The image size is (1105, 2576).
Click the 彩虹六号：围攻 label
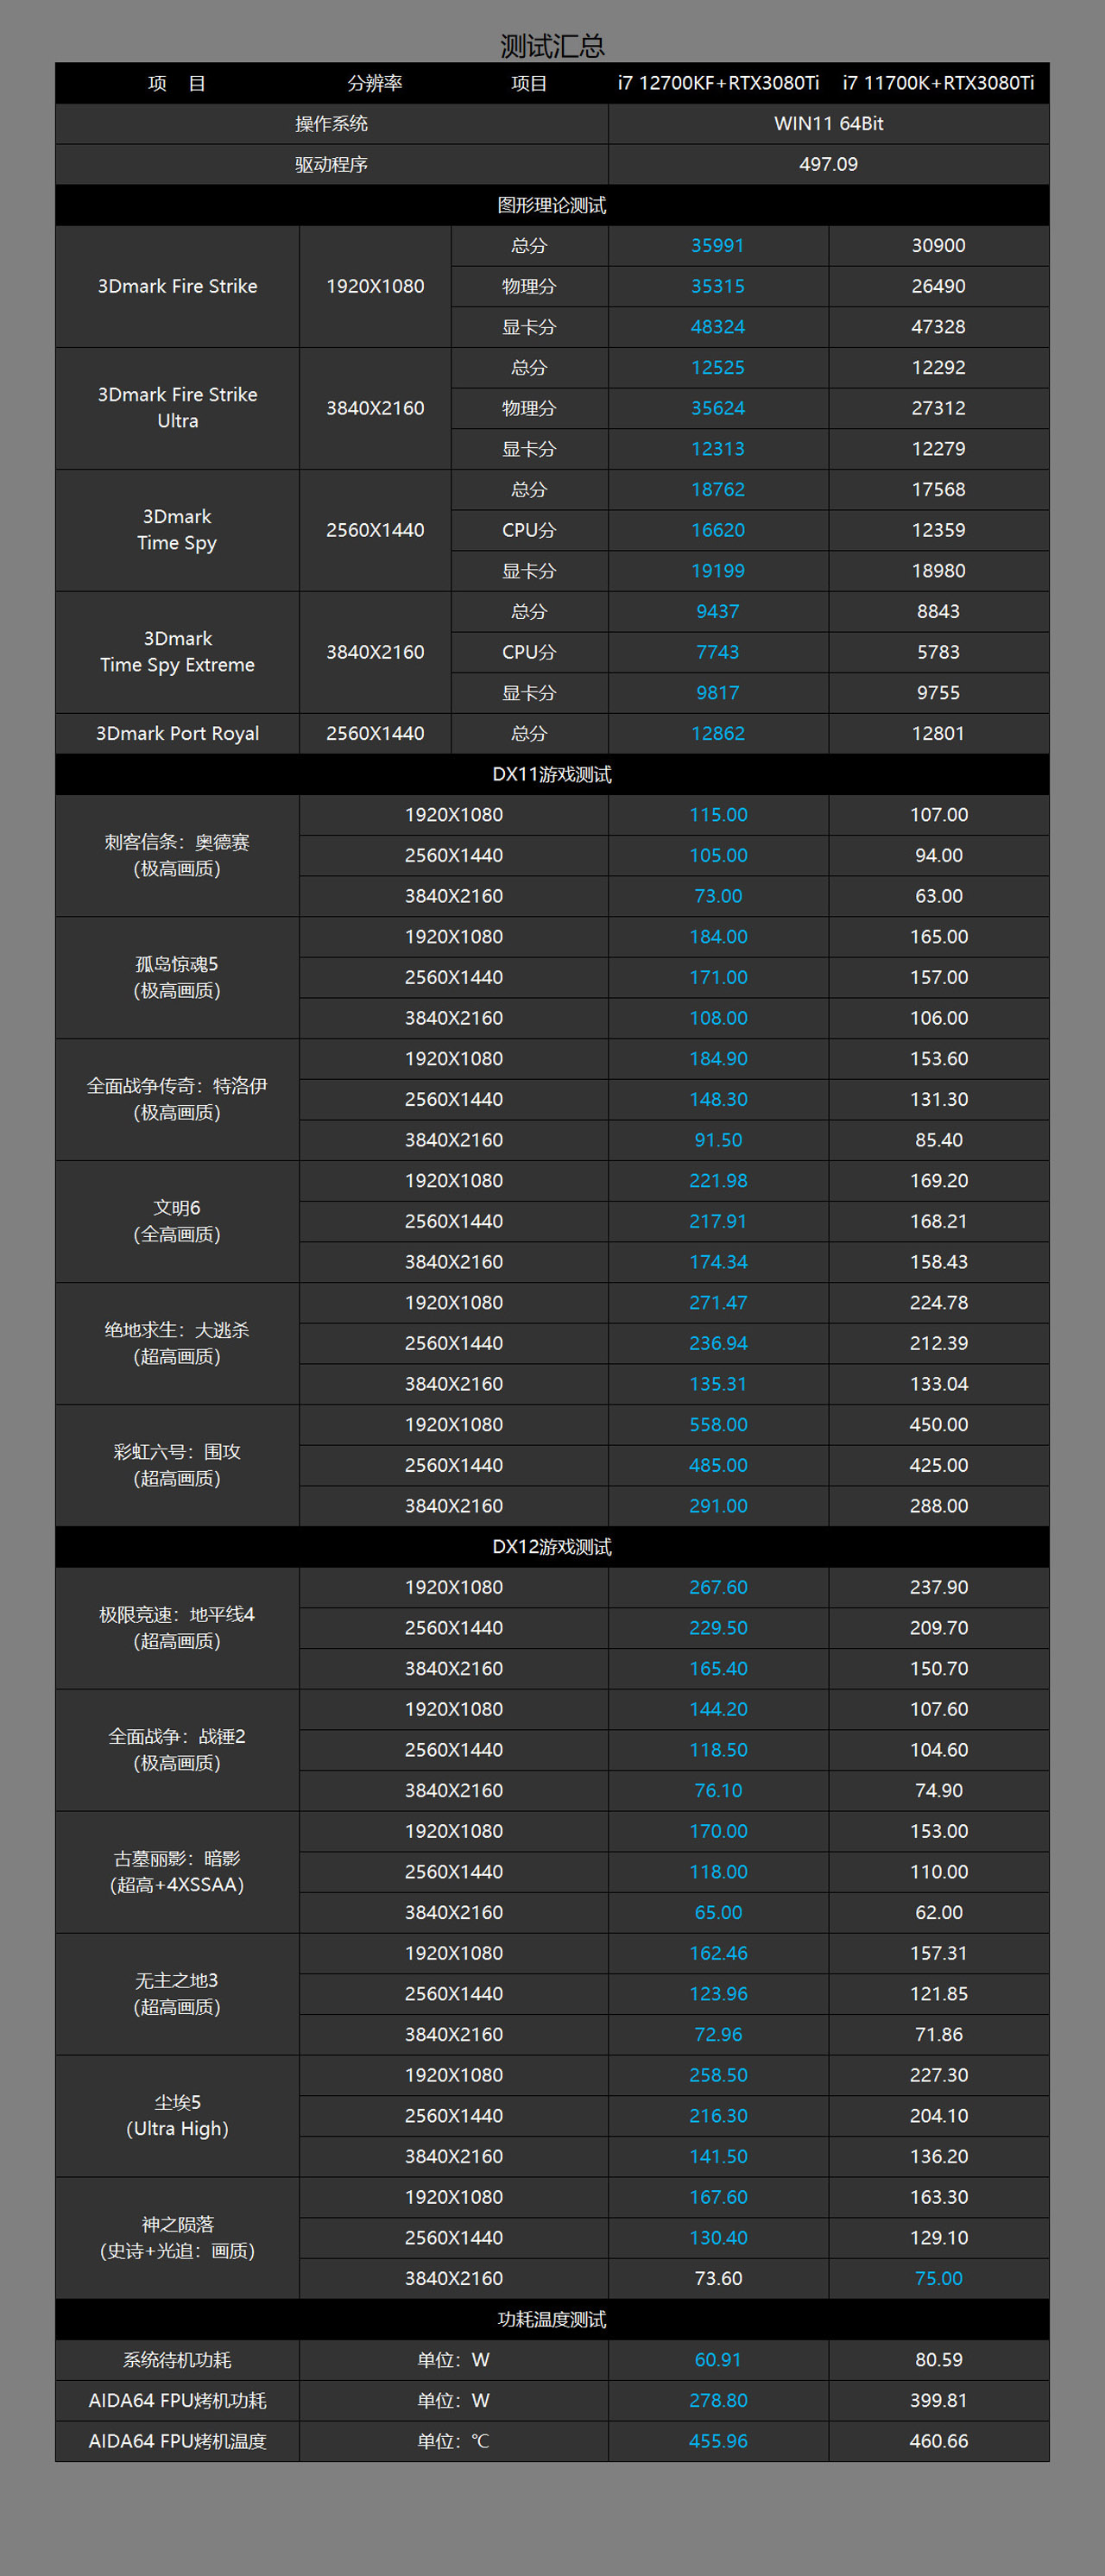tap(177, 1465)
